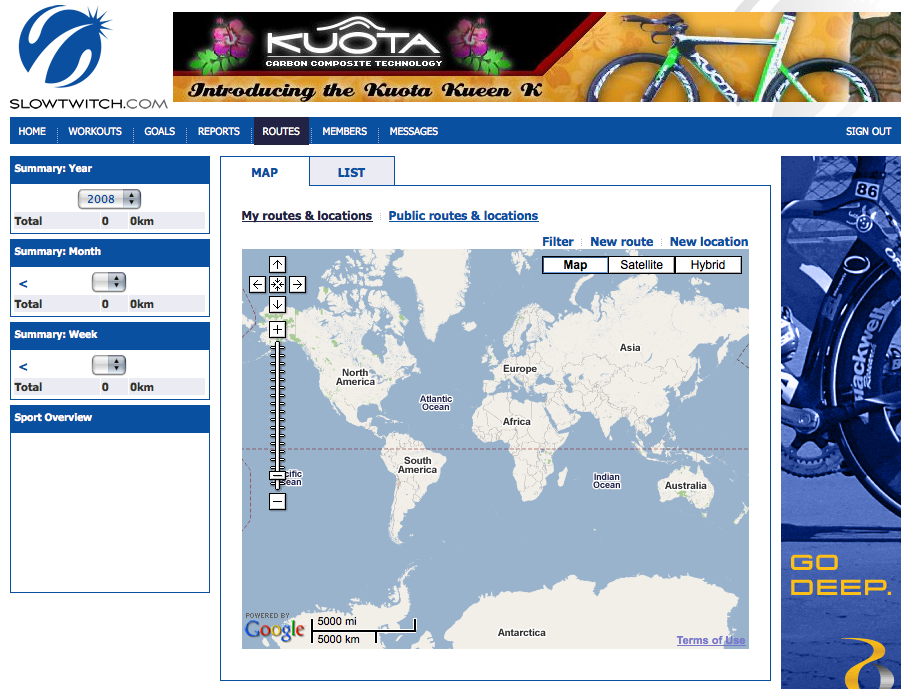Open the Workouts menu item
909x689 pixels.
95,131
